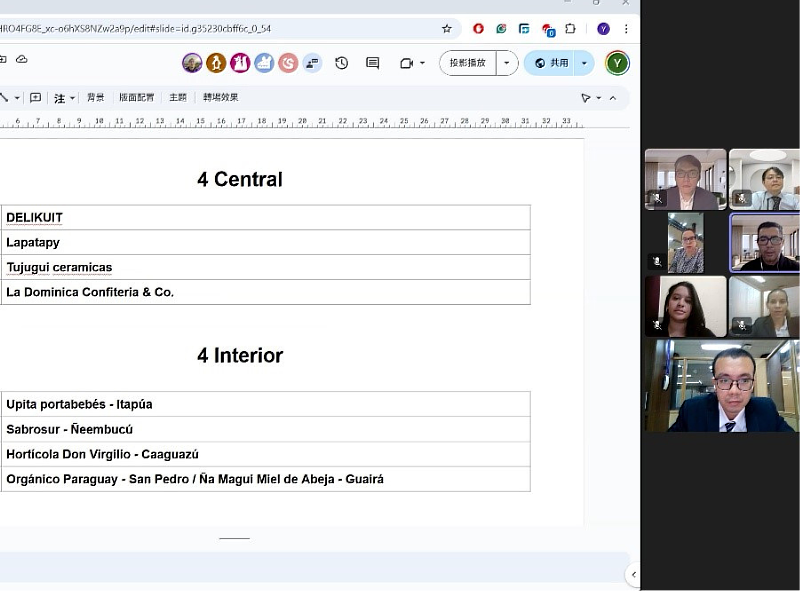The width and height of the screenshot is (800, 600).
Task: Select the DELIKUIT table cell
Action: (x=265, y=217)
